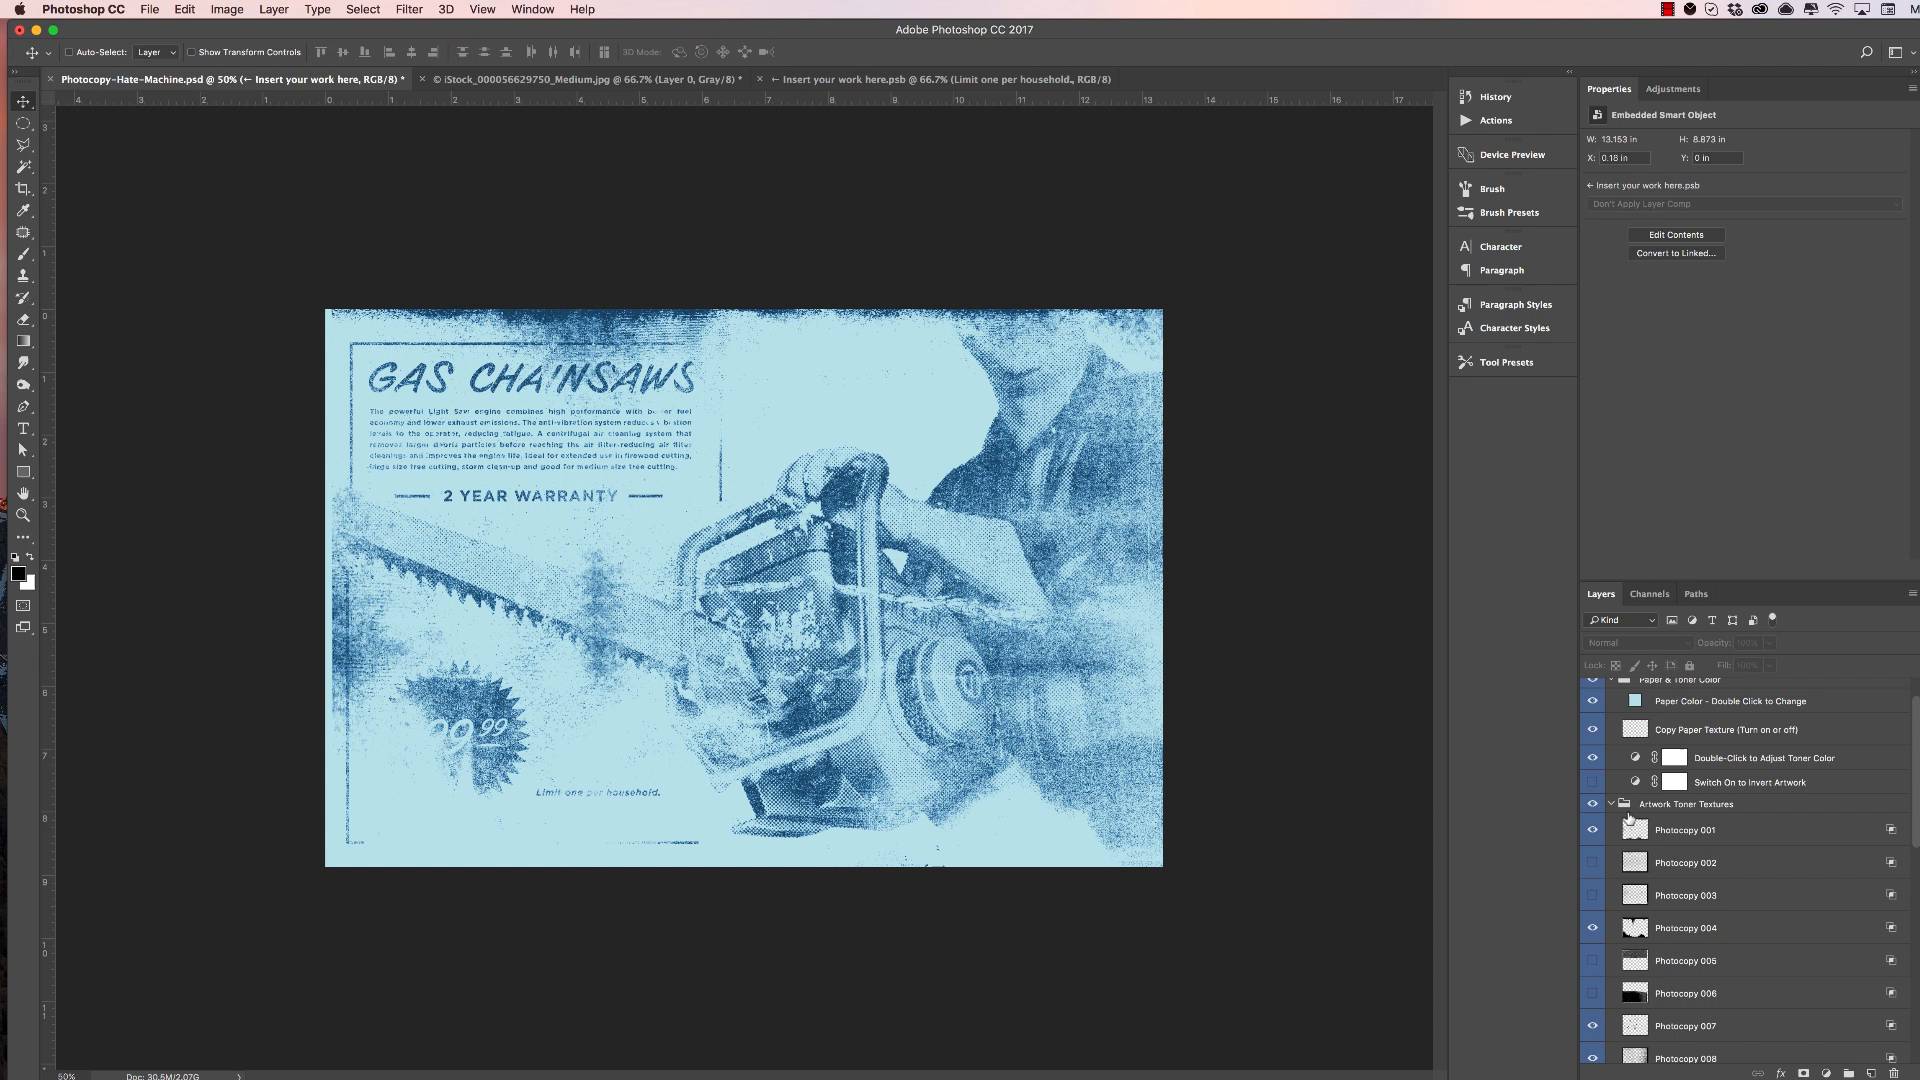Switch to the Channels tab

pos(1648,594)
